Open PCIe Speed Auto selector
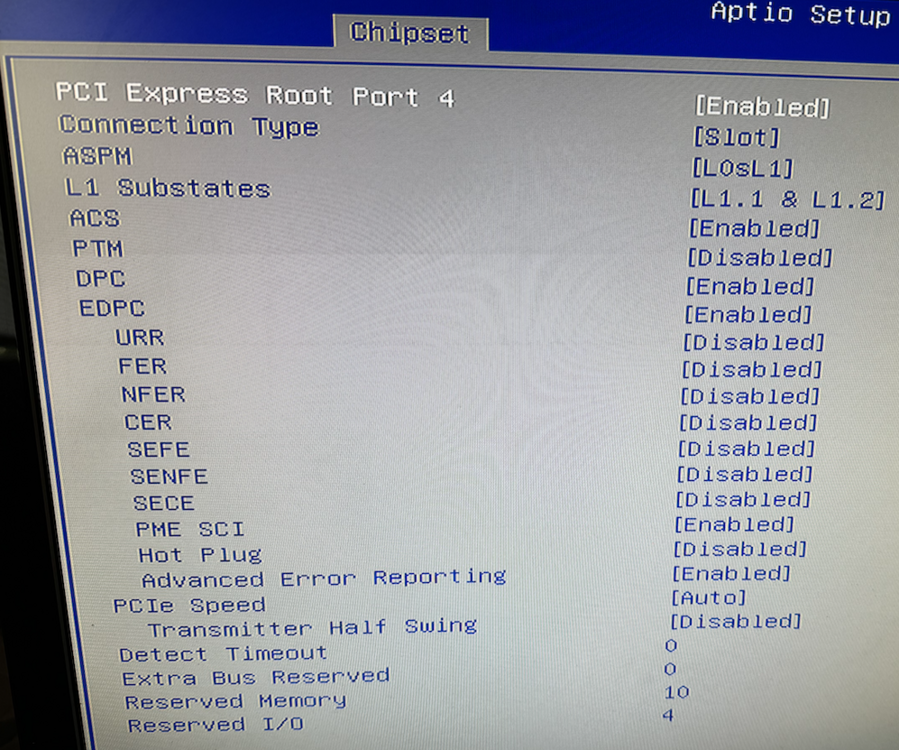899x750 pixels. coord(709,597)
